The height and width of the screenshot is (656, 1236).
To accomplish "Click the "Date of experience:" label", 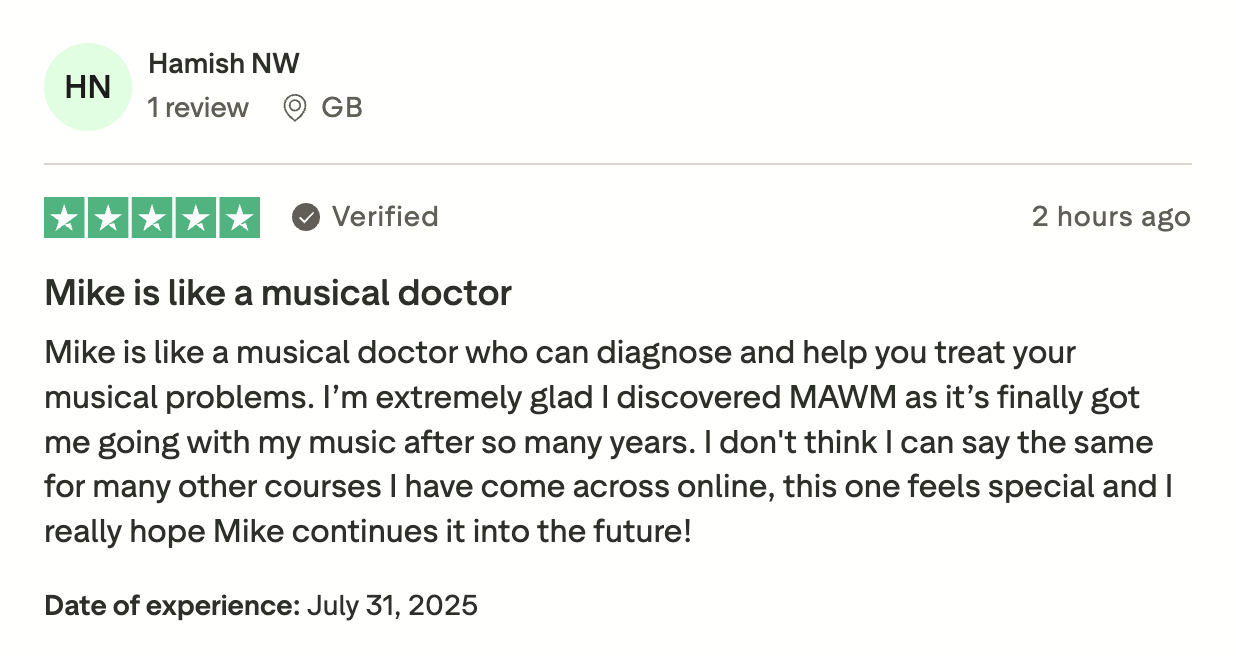I will tap(172, 605).
